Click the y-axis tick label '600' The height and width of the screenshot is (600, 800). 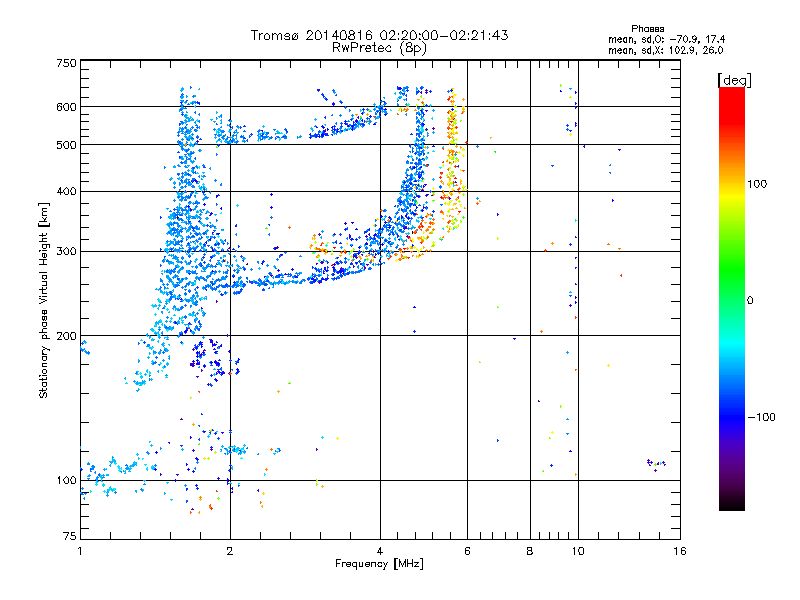[66, 107]
